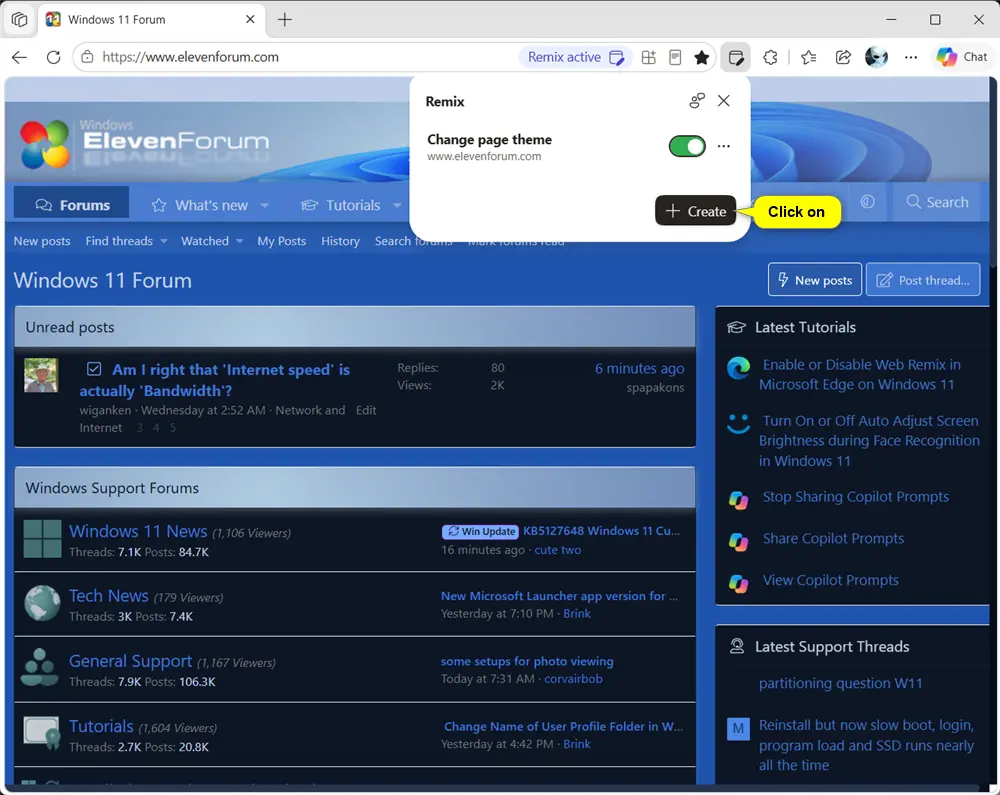Click the vertical page scrollbar
This screenshot has width=1000, height=795.
[994, 172]
